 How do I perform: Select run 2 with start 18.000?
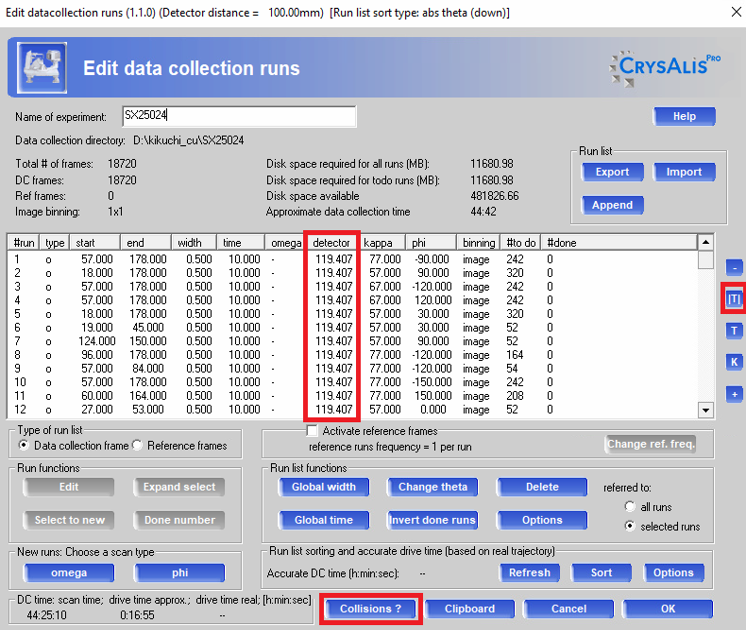point(352,273)
